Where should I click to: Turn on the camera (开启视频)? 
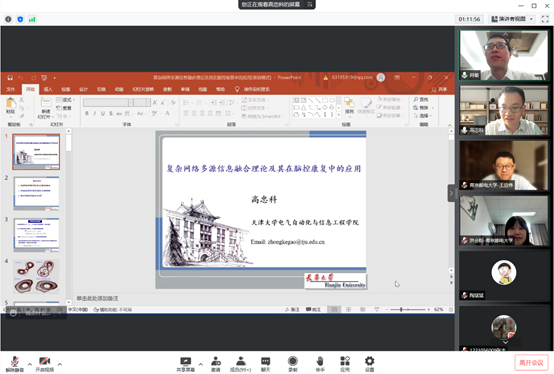click(45, 364)
